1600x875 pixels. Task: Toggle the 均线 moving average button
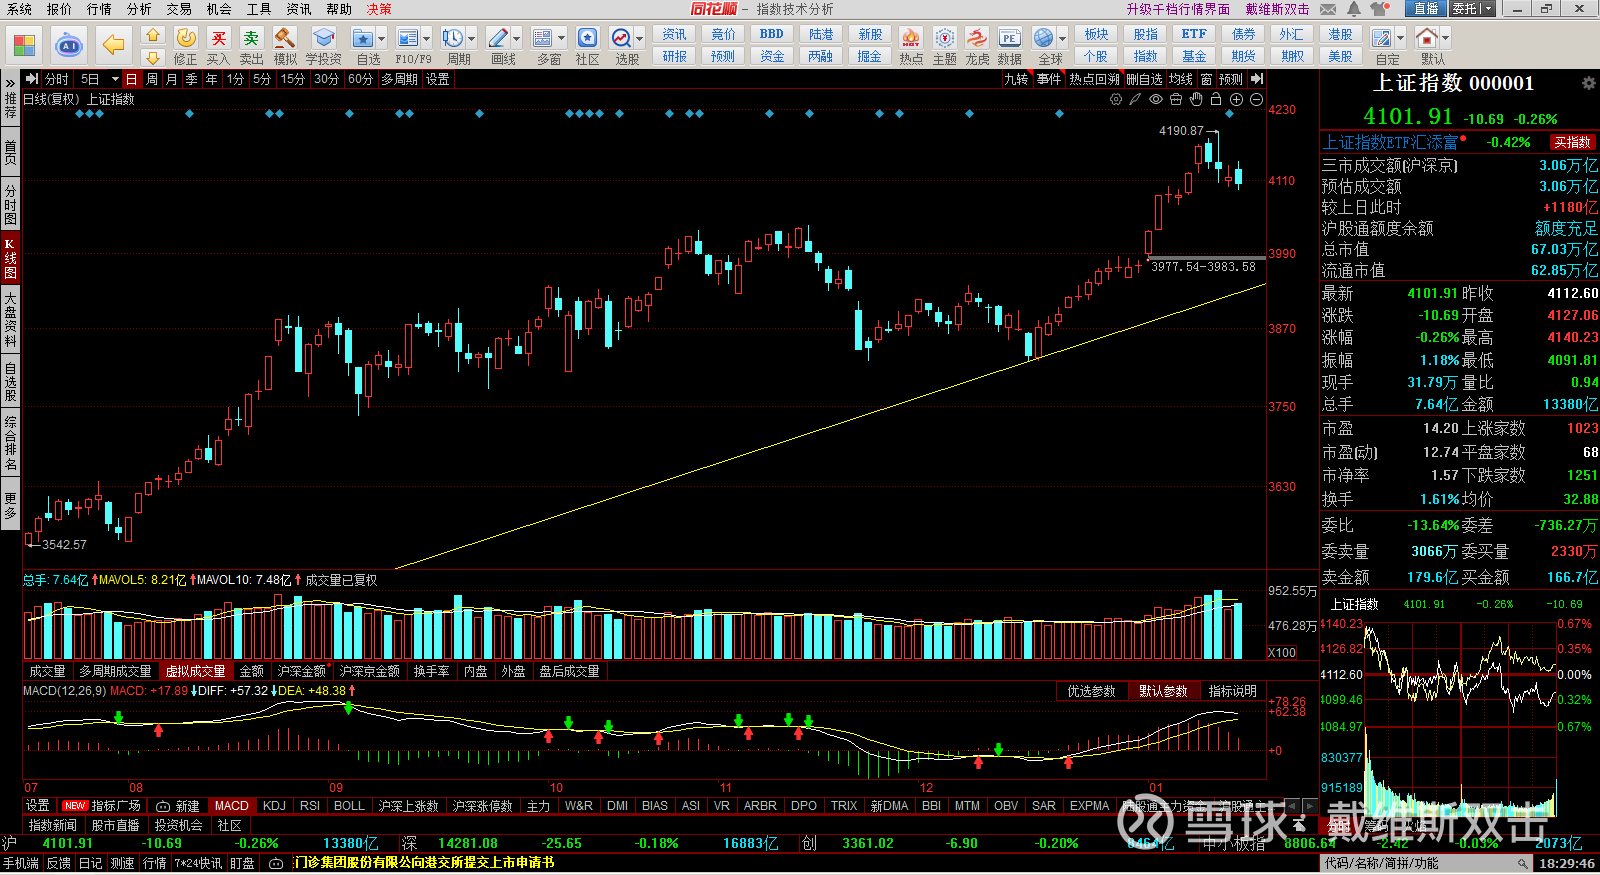1181,79
